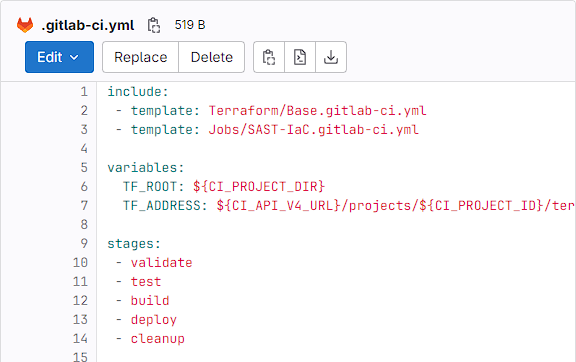Select line number 6

click(x=84, y=187)
